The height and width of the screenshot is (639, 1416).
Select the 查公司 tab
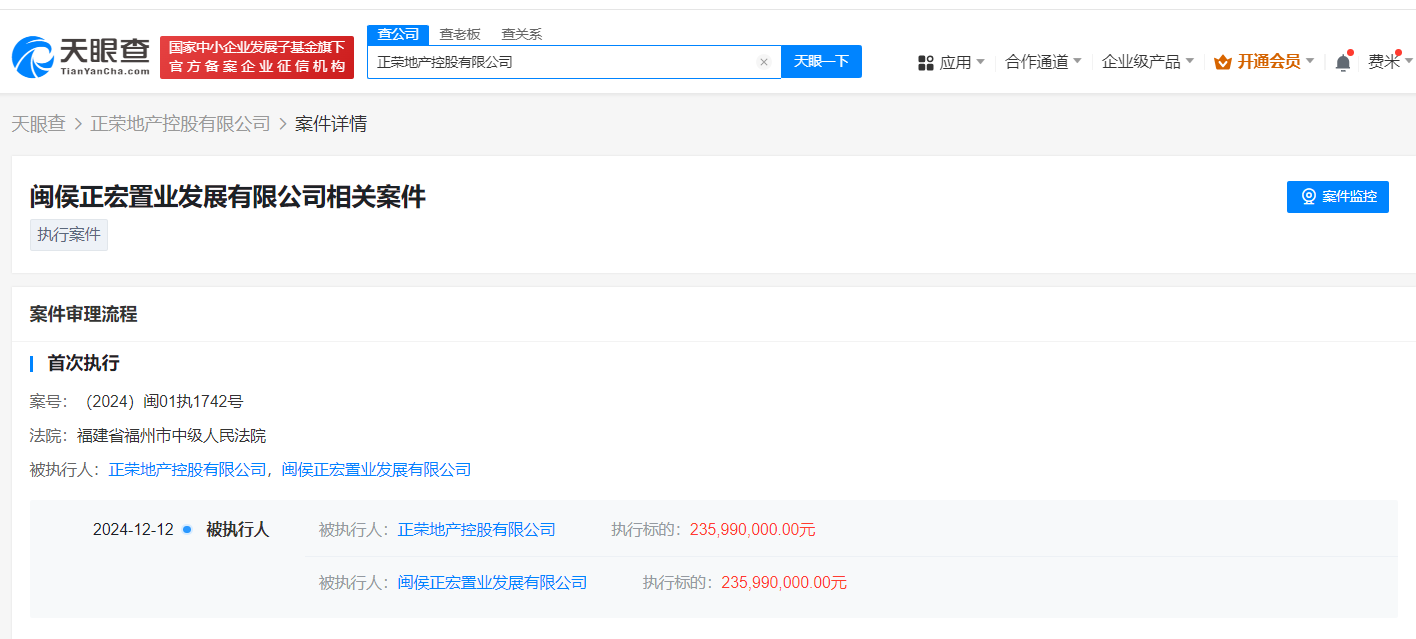click(x=397, y=33)
